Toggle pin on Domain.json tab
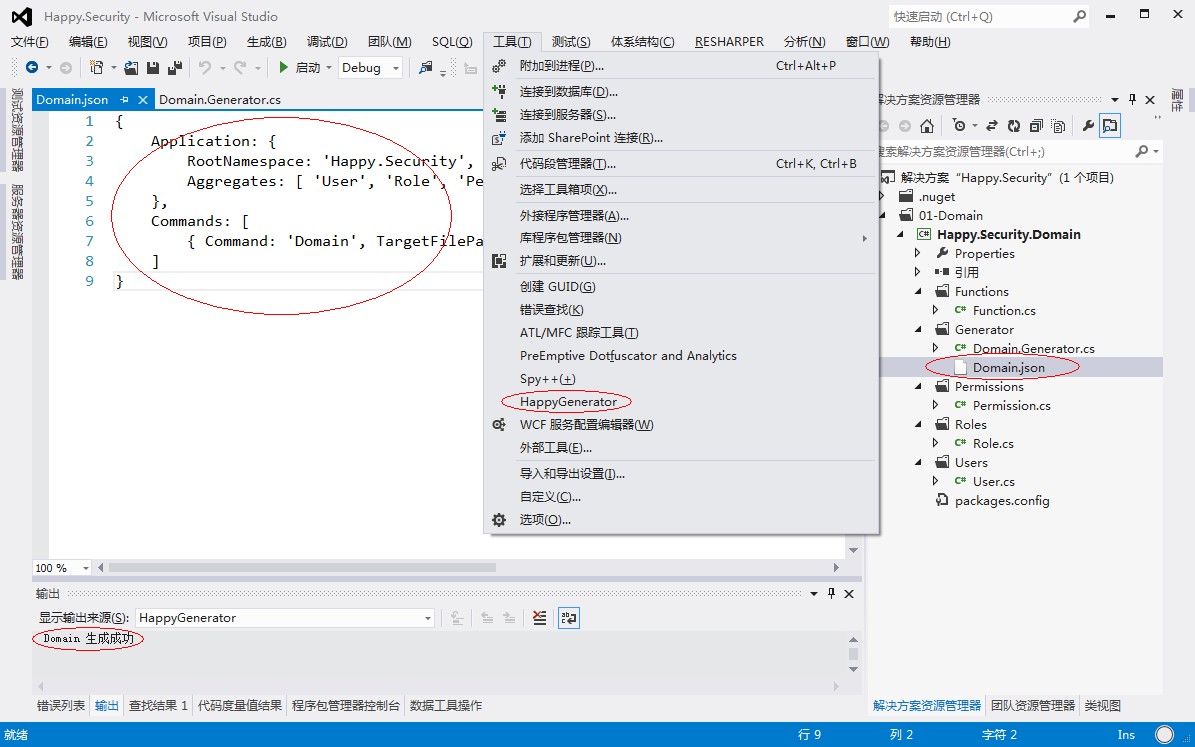 pyautogui.click(x=124, y=100)
